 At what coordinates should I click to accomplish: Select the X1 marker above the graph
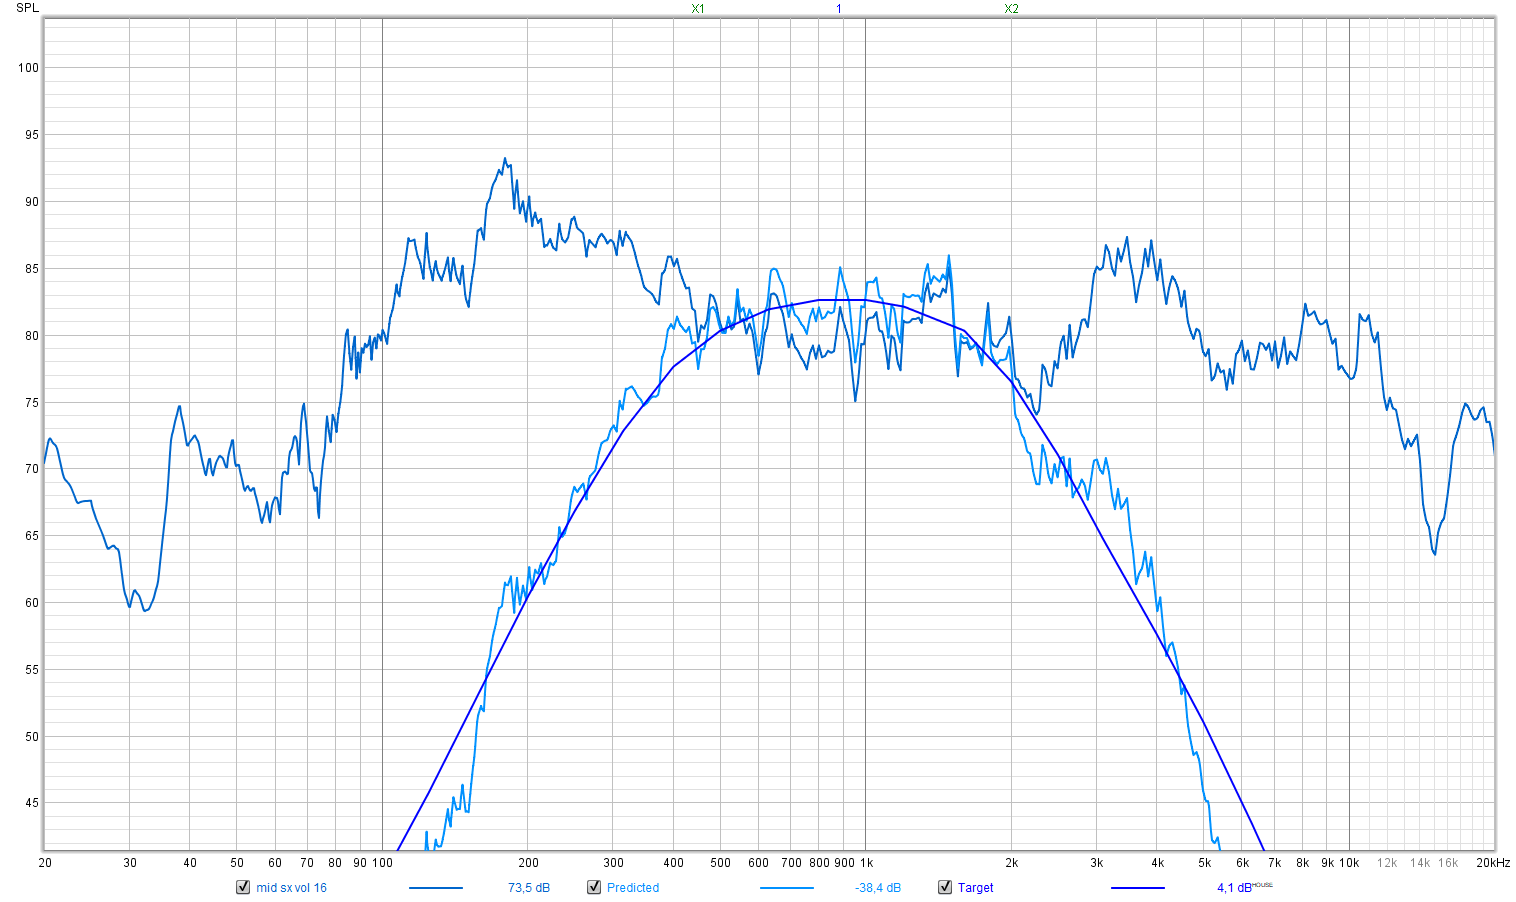point(698,9)
